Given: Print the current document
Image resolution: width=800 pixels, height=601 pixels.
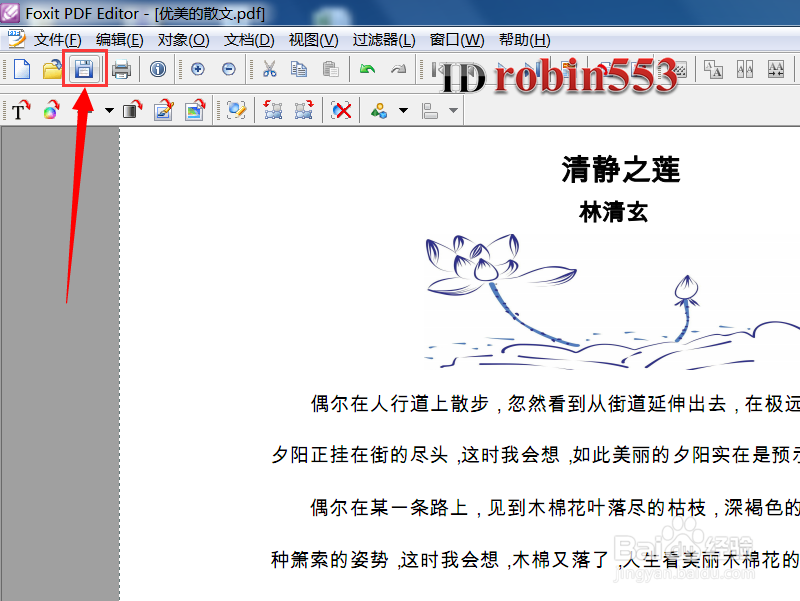Looking at the screenshot, I should [x=121, y=69].
